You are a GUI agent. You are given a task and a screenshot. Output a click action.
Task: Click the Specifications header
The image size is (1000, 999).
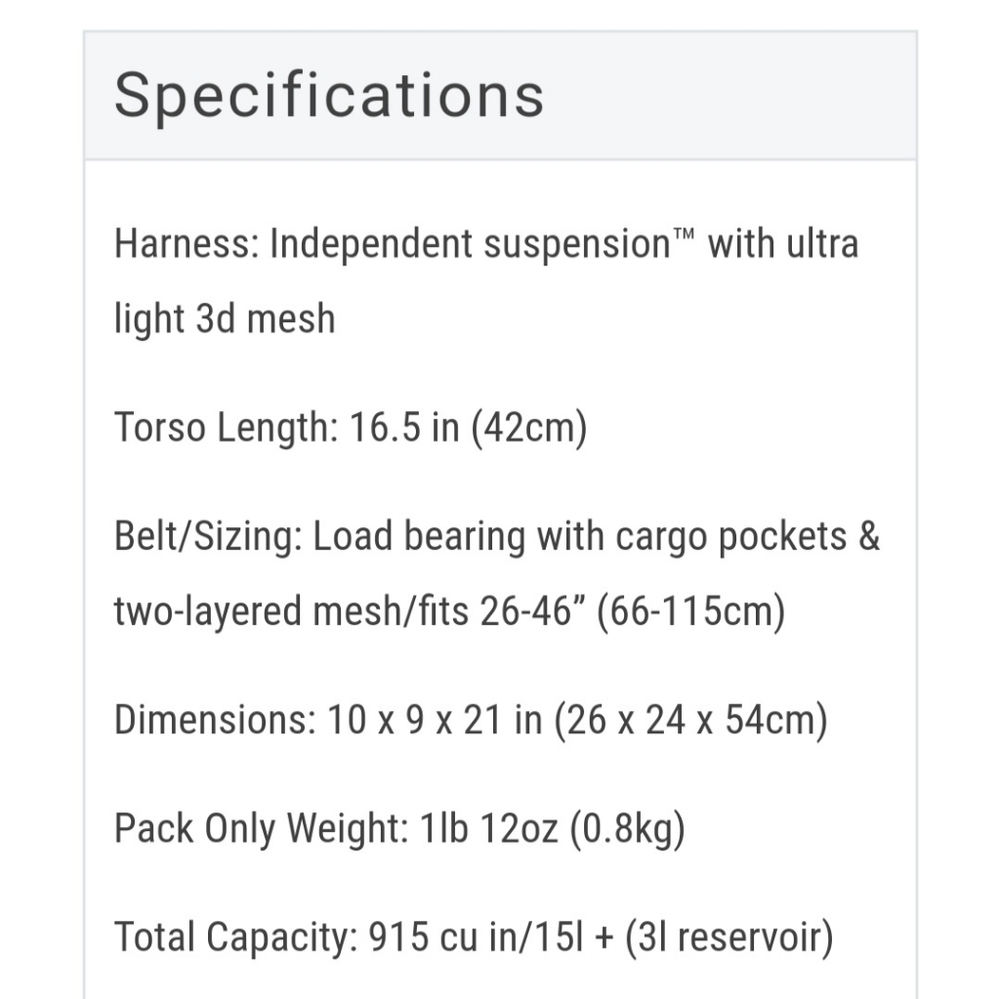(x=329, y=95)
